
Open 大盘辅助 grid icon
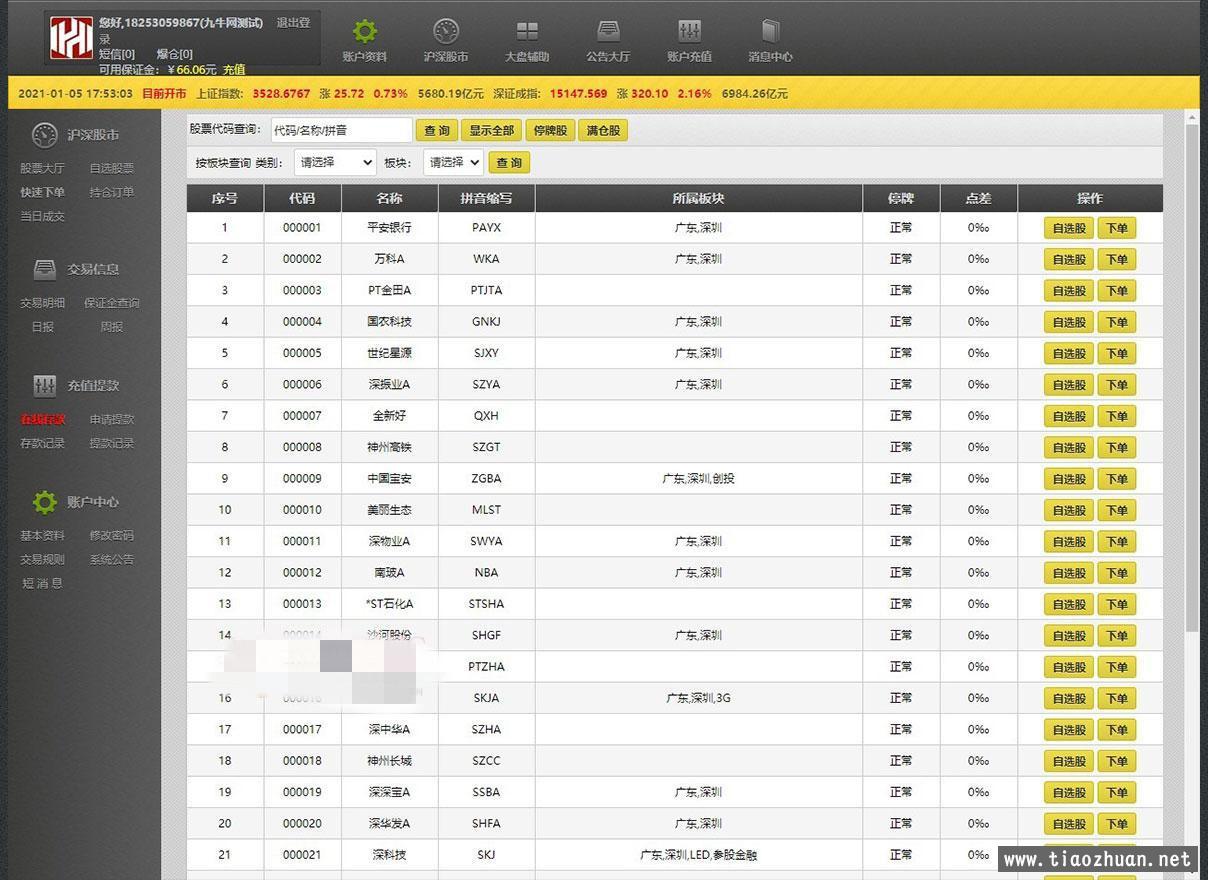point(527,31)
